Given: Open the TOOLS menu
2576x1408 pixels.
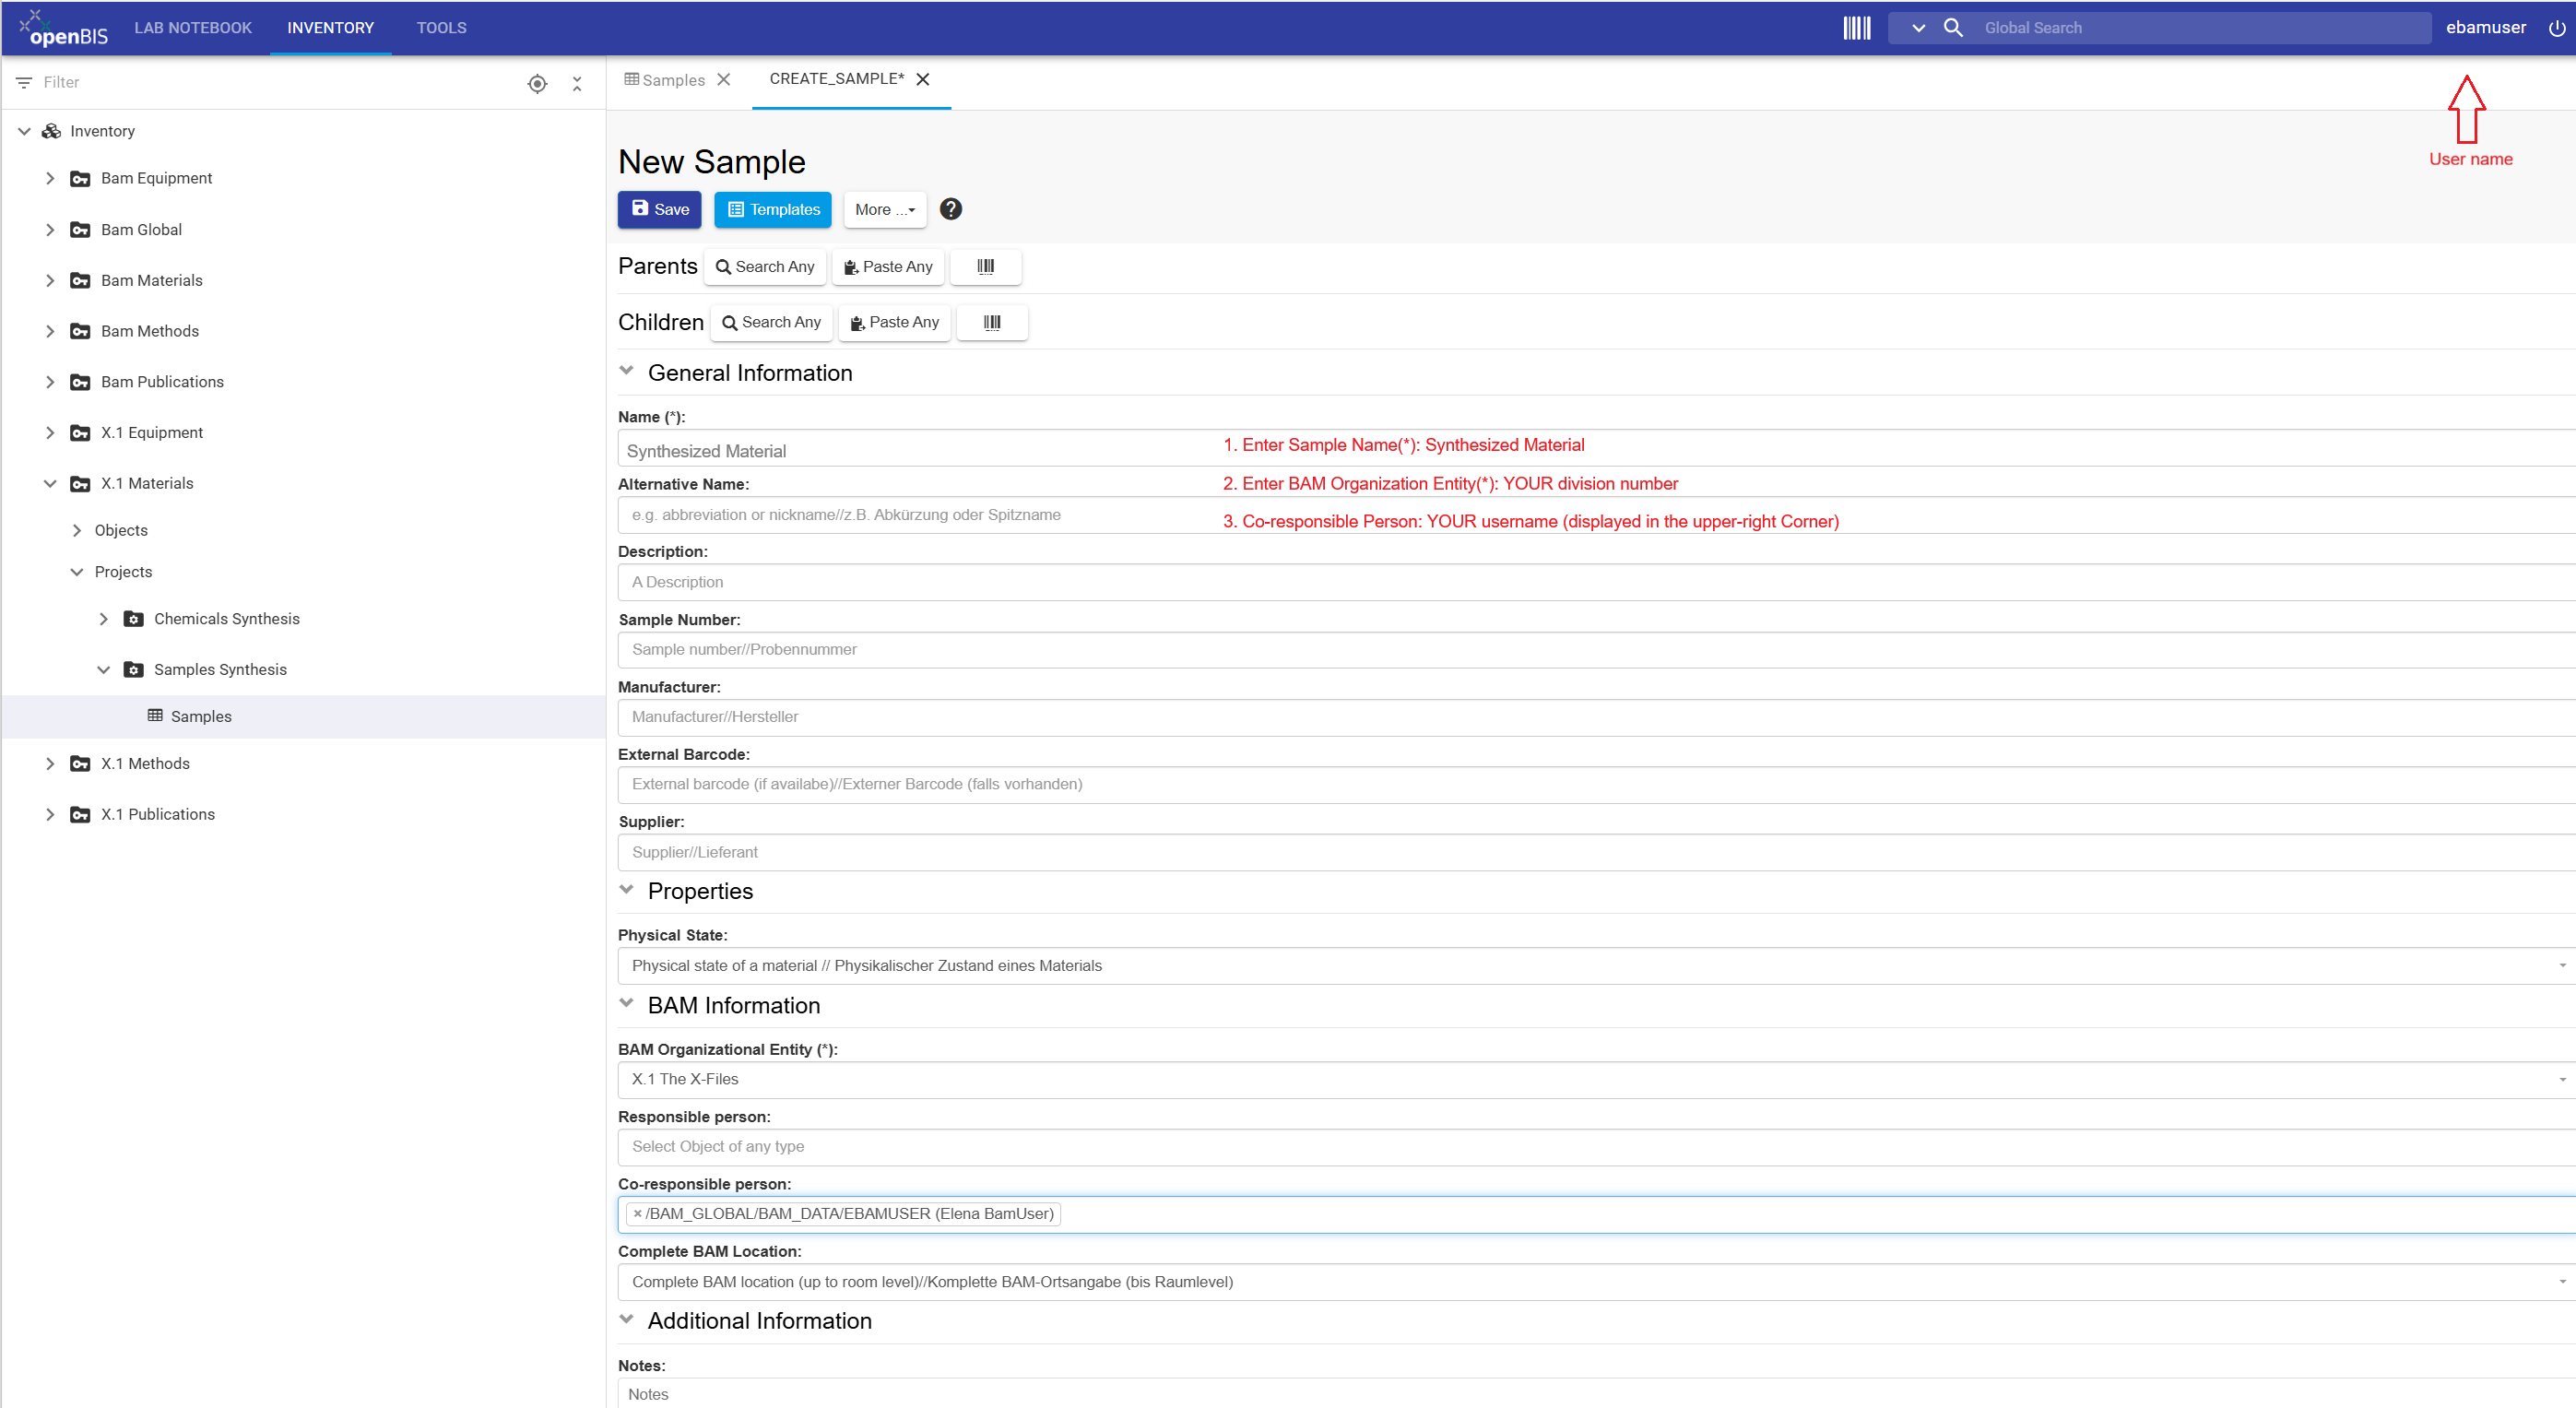Looking at the screenshot, I should click(442, 28).
